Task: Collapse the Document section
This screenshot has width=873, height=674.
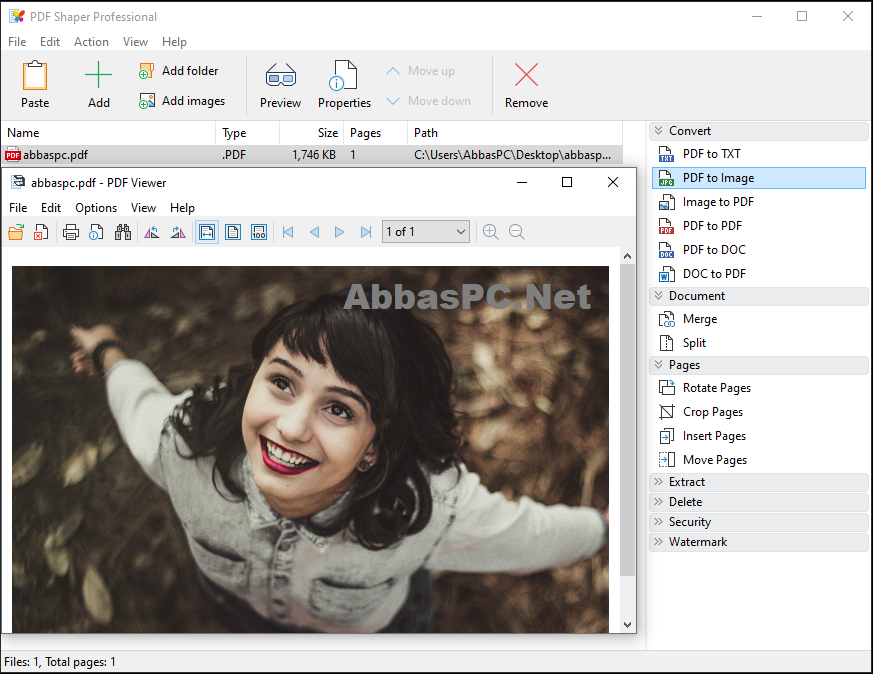Action: point(758,296)
